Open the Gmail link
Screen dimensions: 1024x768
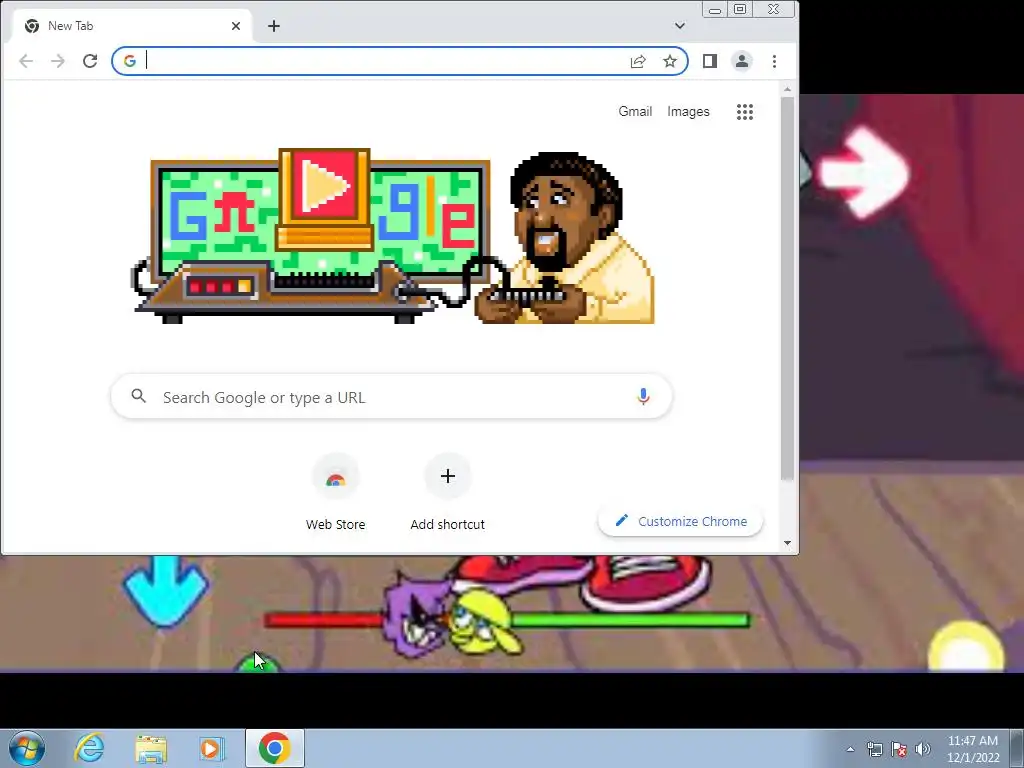click(x=635, y=112)
